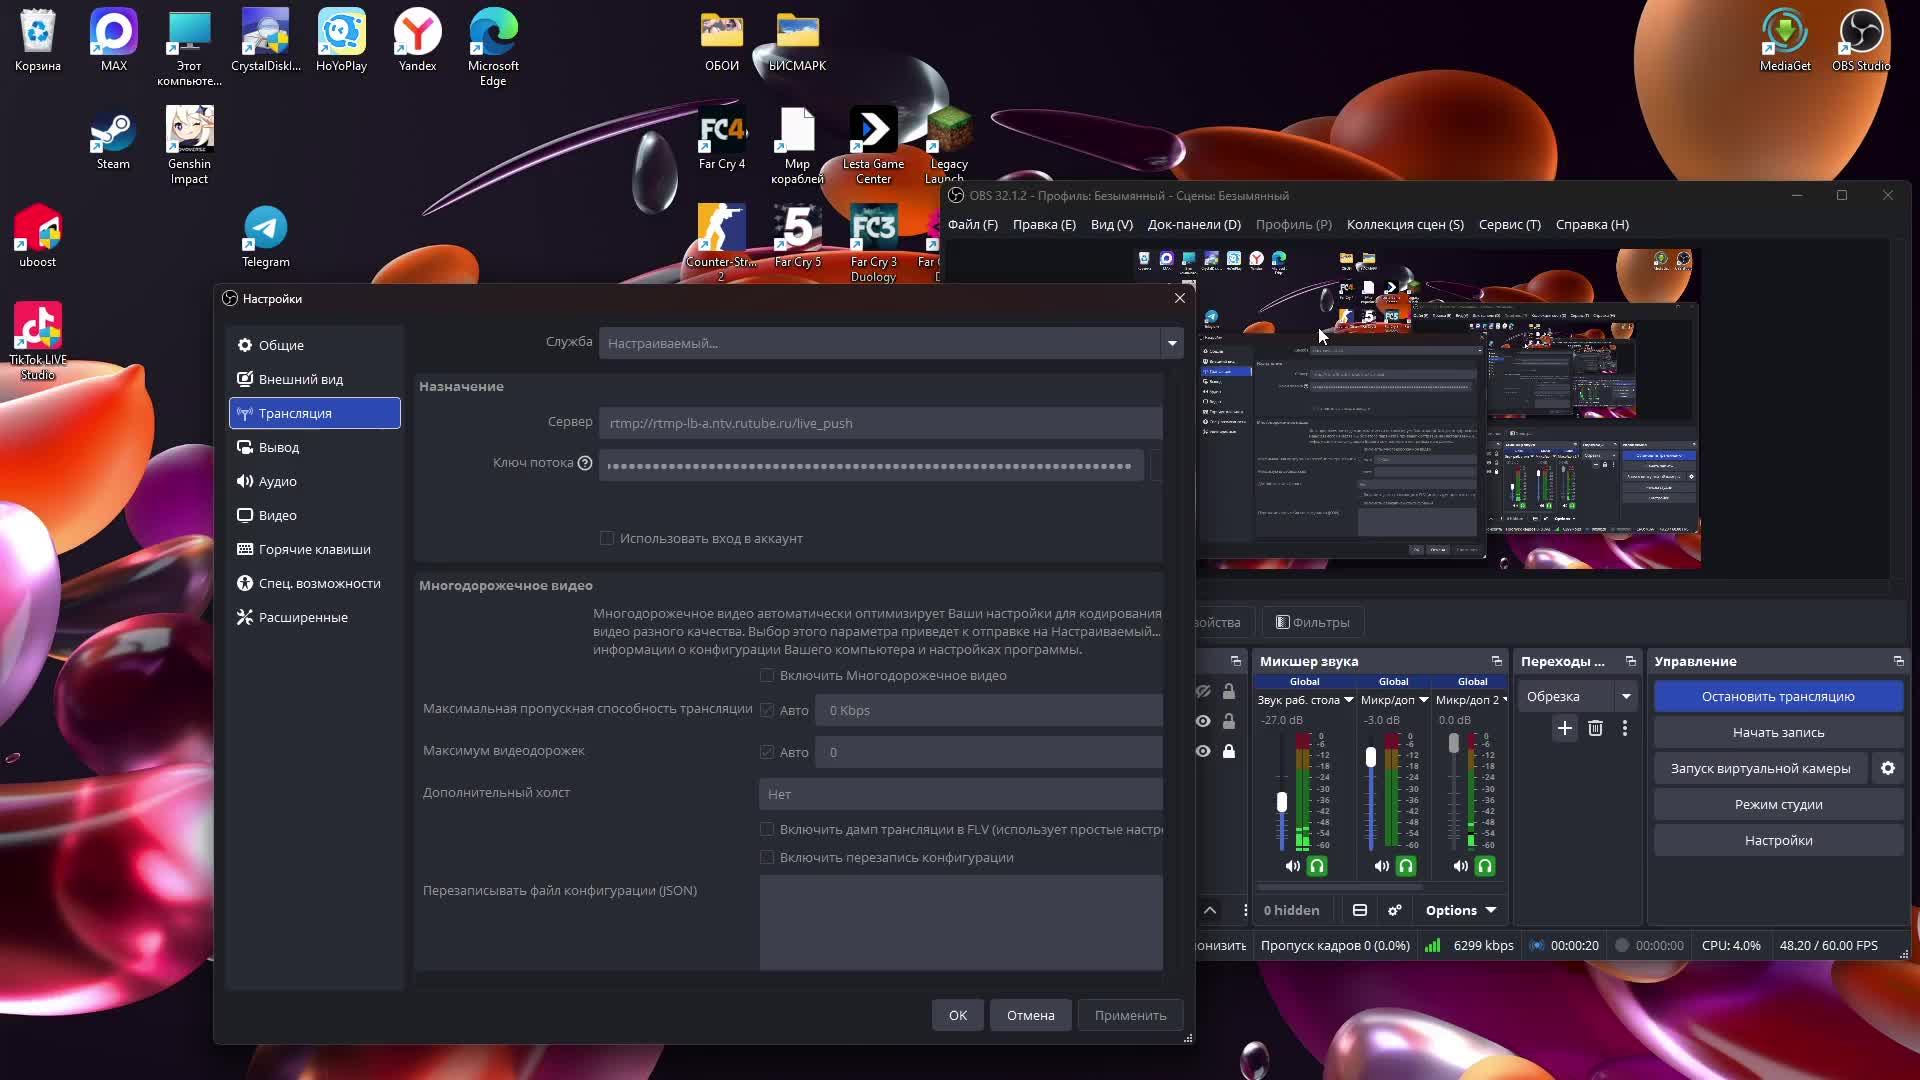
Task: Open Вывод settings category
Action: 315,447
